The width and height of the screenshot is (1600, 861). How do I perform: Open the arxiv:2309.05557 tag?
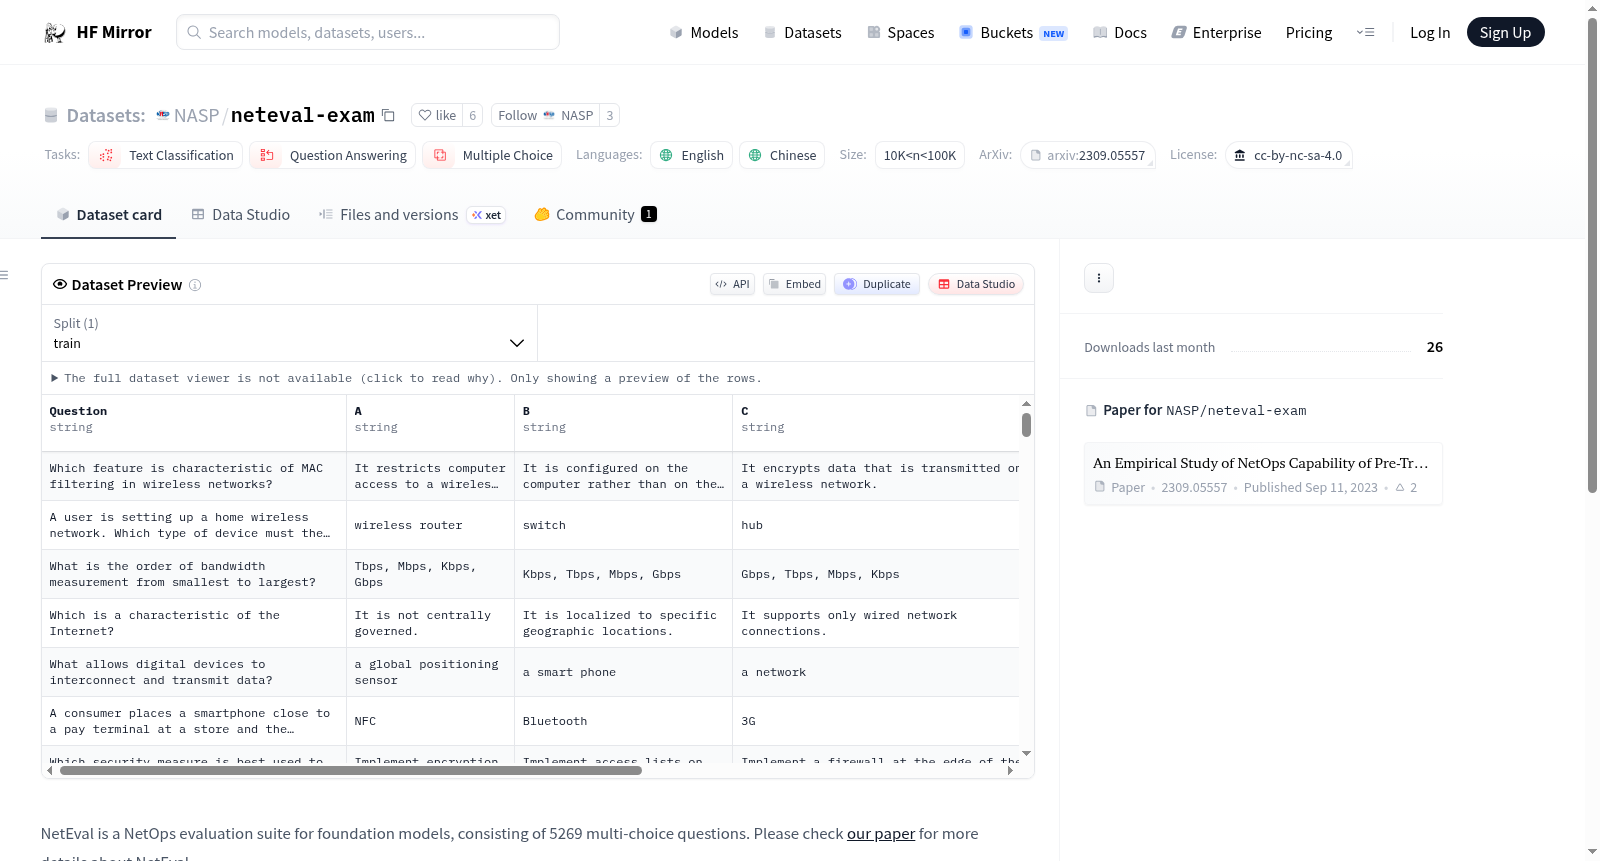[1088, 156]
